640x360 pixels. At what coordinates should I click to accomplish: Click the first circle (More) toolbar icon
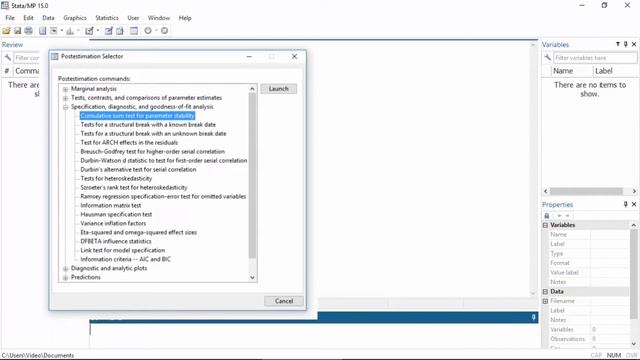click(x=148, y=31)
